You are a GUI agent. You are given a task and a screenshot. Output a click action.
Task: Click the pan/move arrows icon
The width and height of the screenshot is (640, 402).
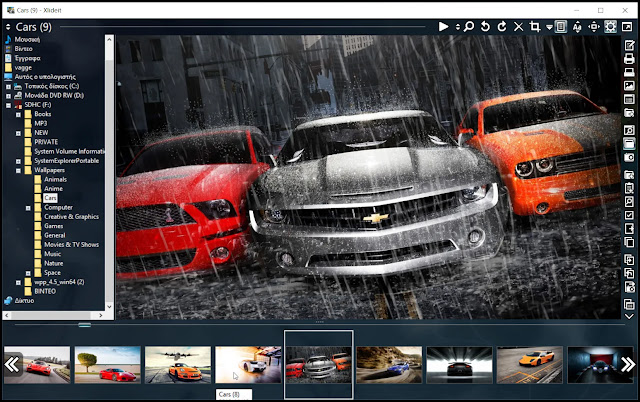click(x=594, y=27)
